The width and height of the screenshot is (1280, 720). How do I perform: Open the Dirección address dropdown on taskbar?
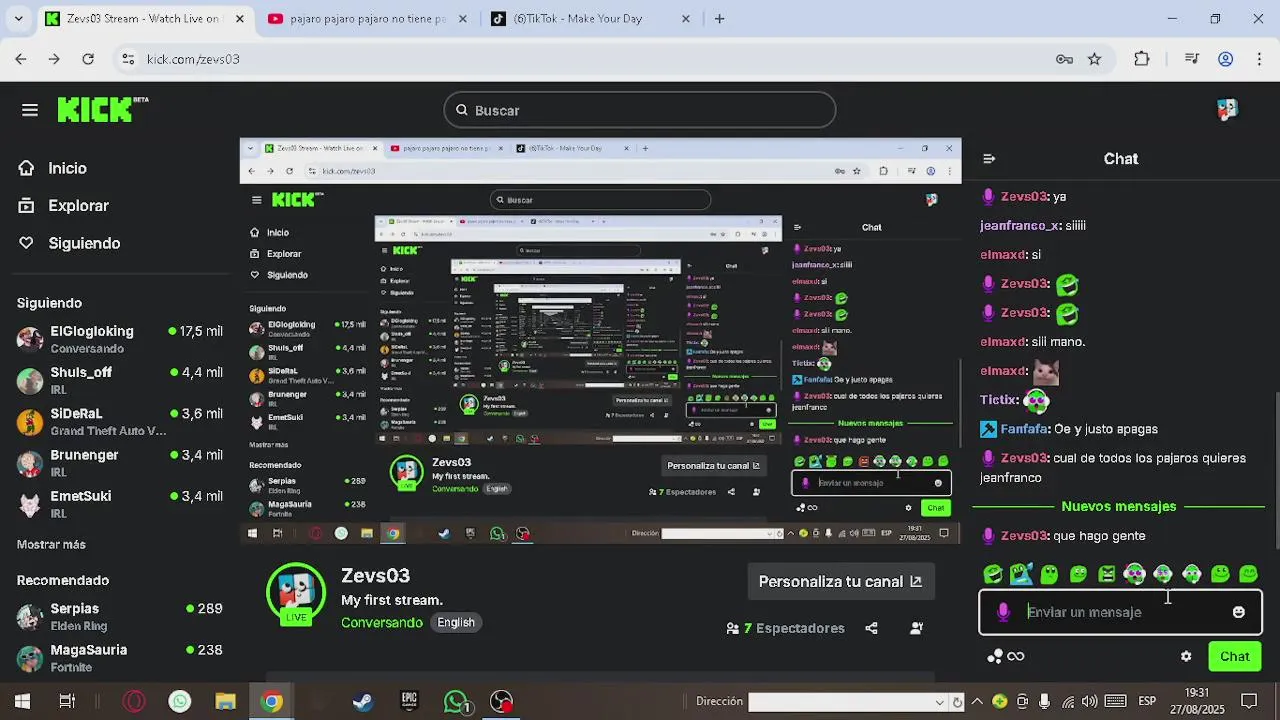938,702
